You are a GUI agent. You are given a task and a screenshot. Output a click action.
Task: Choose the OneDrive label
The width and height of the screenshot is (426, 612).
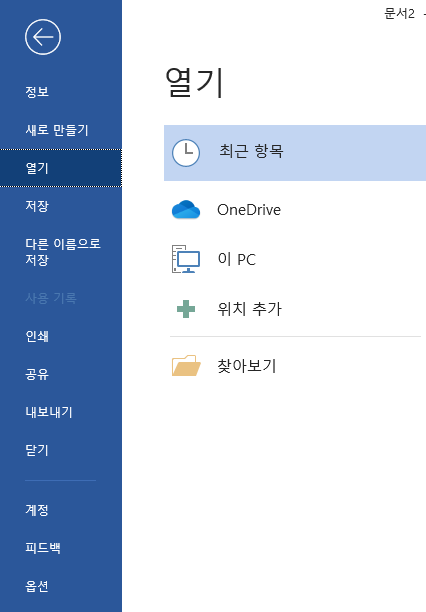[x=249, y=210]
